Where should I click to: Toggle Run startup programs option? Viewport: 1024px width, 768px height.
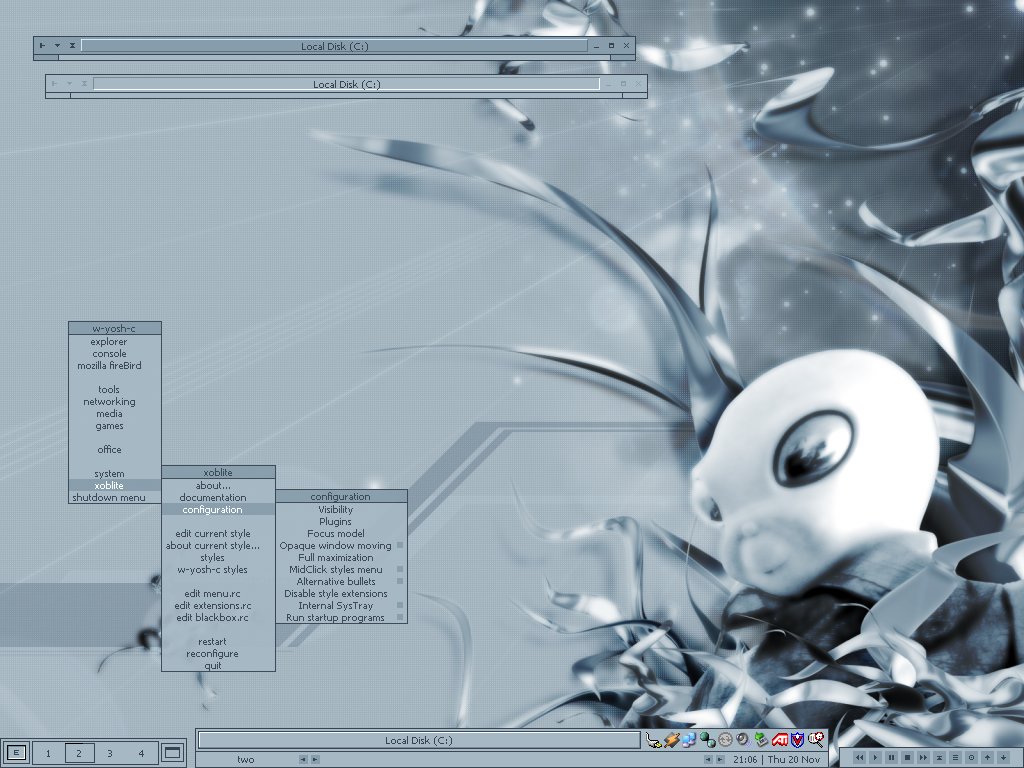coord(341,617)
